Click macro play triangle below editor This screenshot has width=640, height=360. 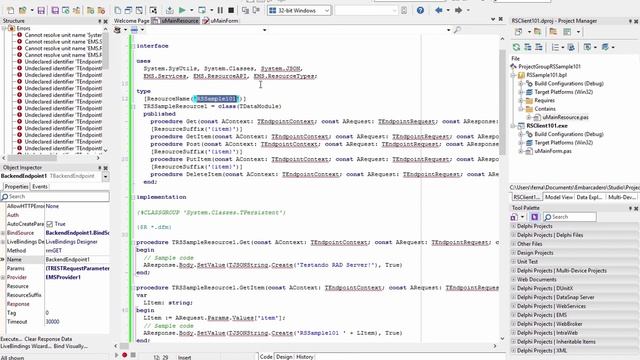(117, 355)
